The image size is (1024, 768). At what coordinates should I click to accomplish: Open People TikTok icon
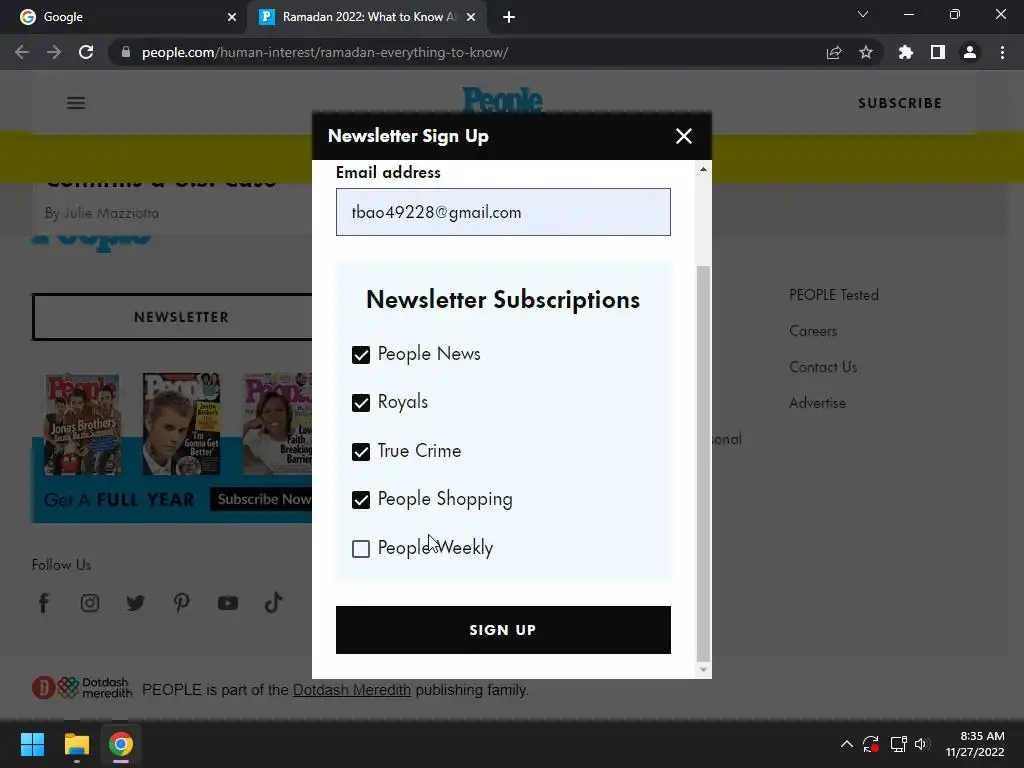[x=274, y=602]
